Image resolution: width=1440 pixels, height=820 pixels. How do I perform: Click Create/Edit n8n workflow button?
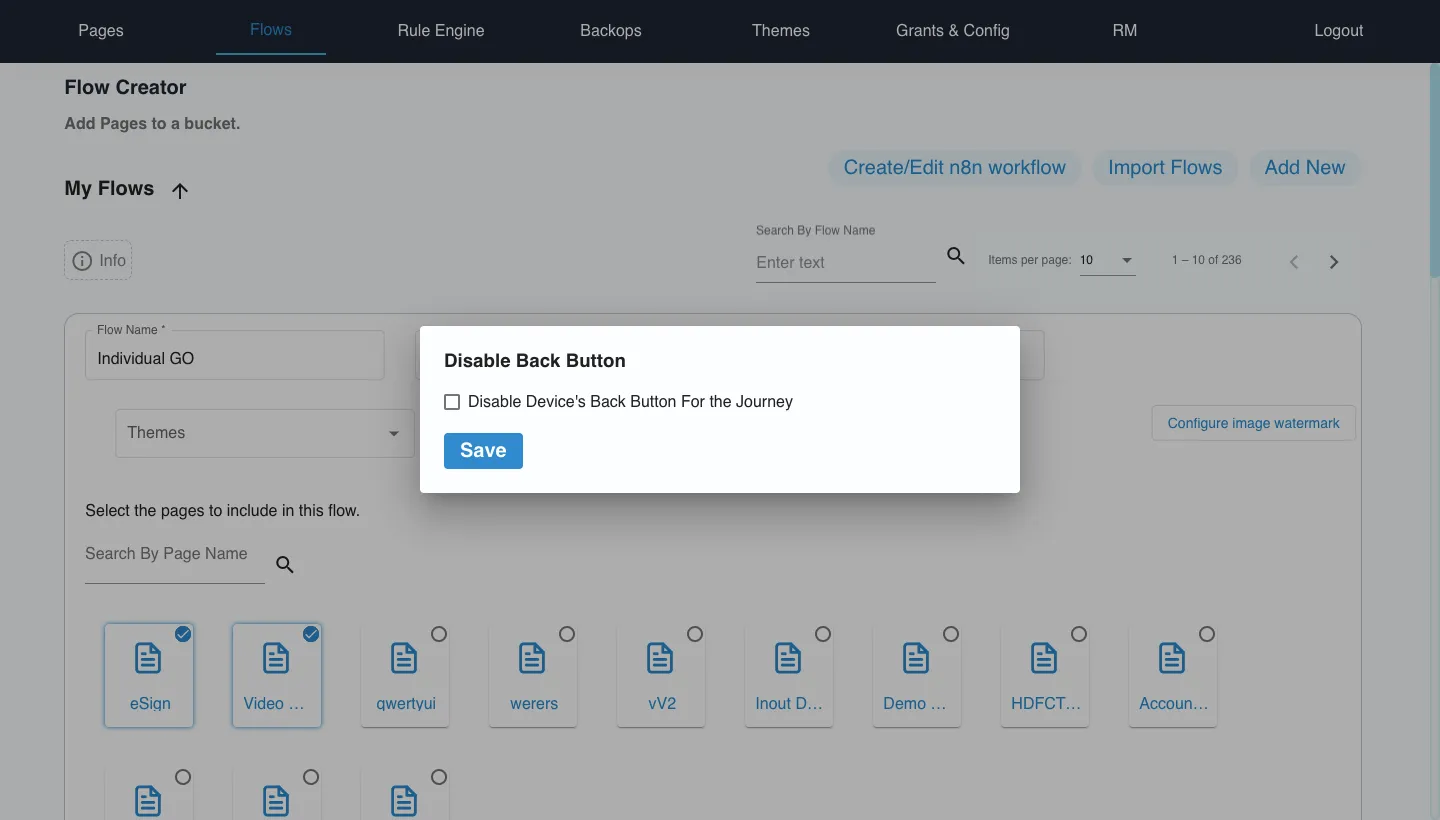point(955,168)
